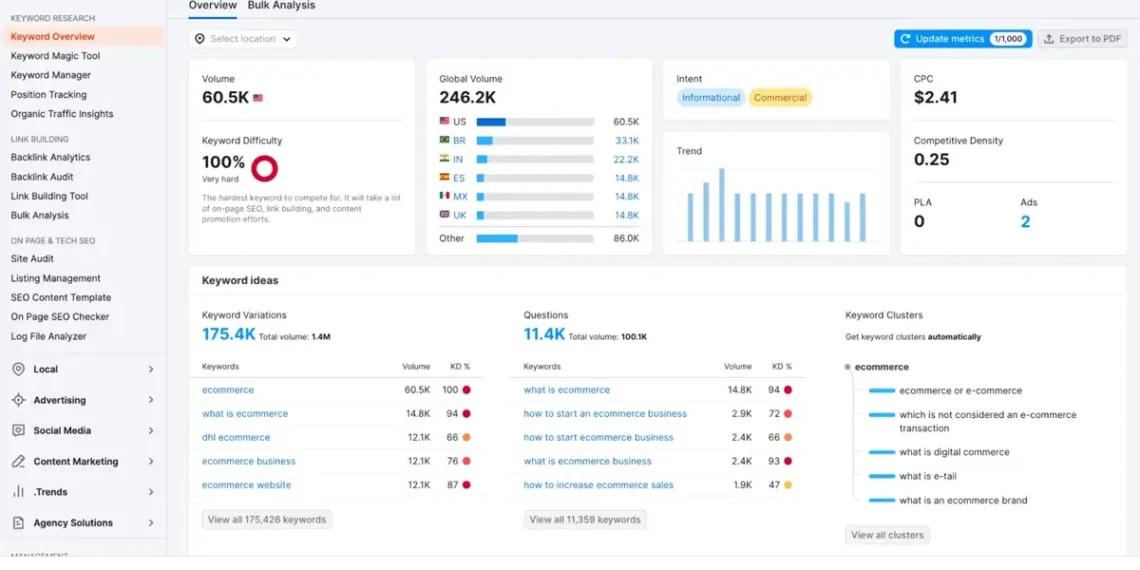Open Keyword Magic Tool in sidebar

pyautogui.click(x=55, y=56)
